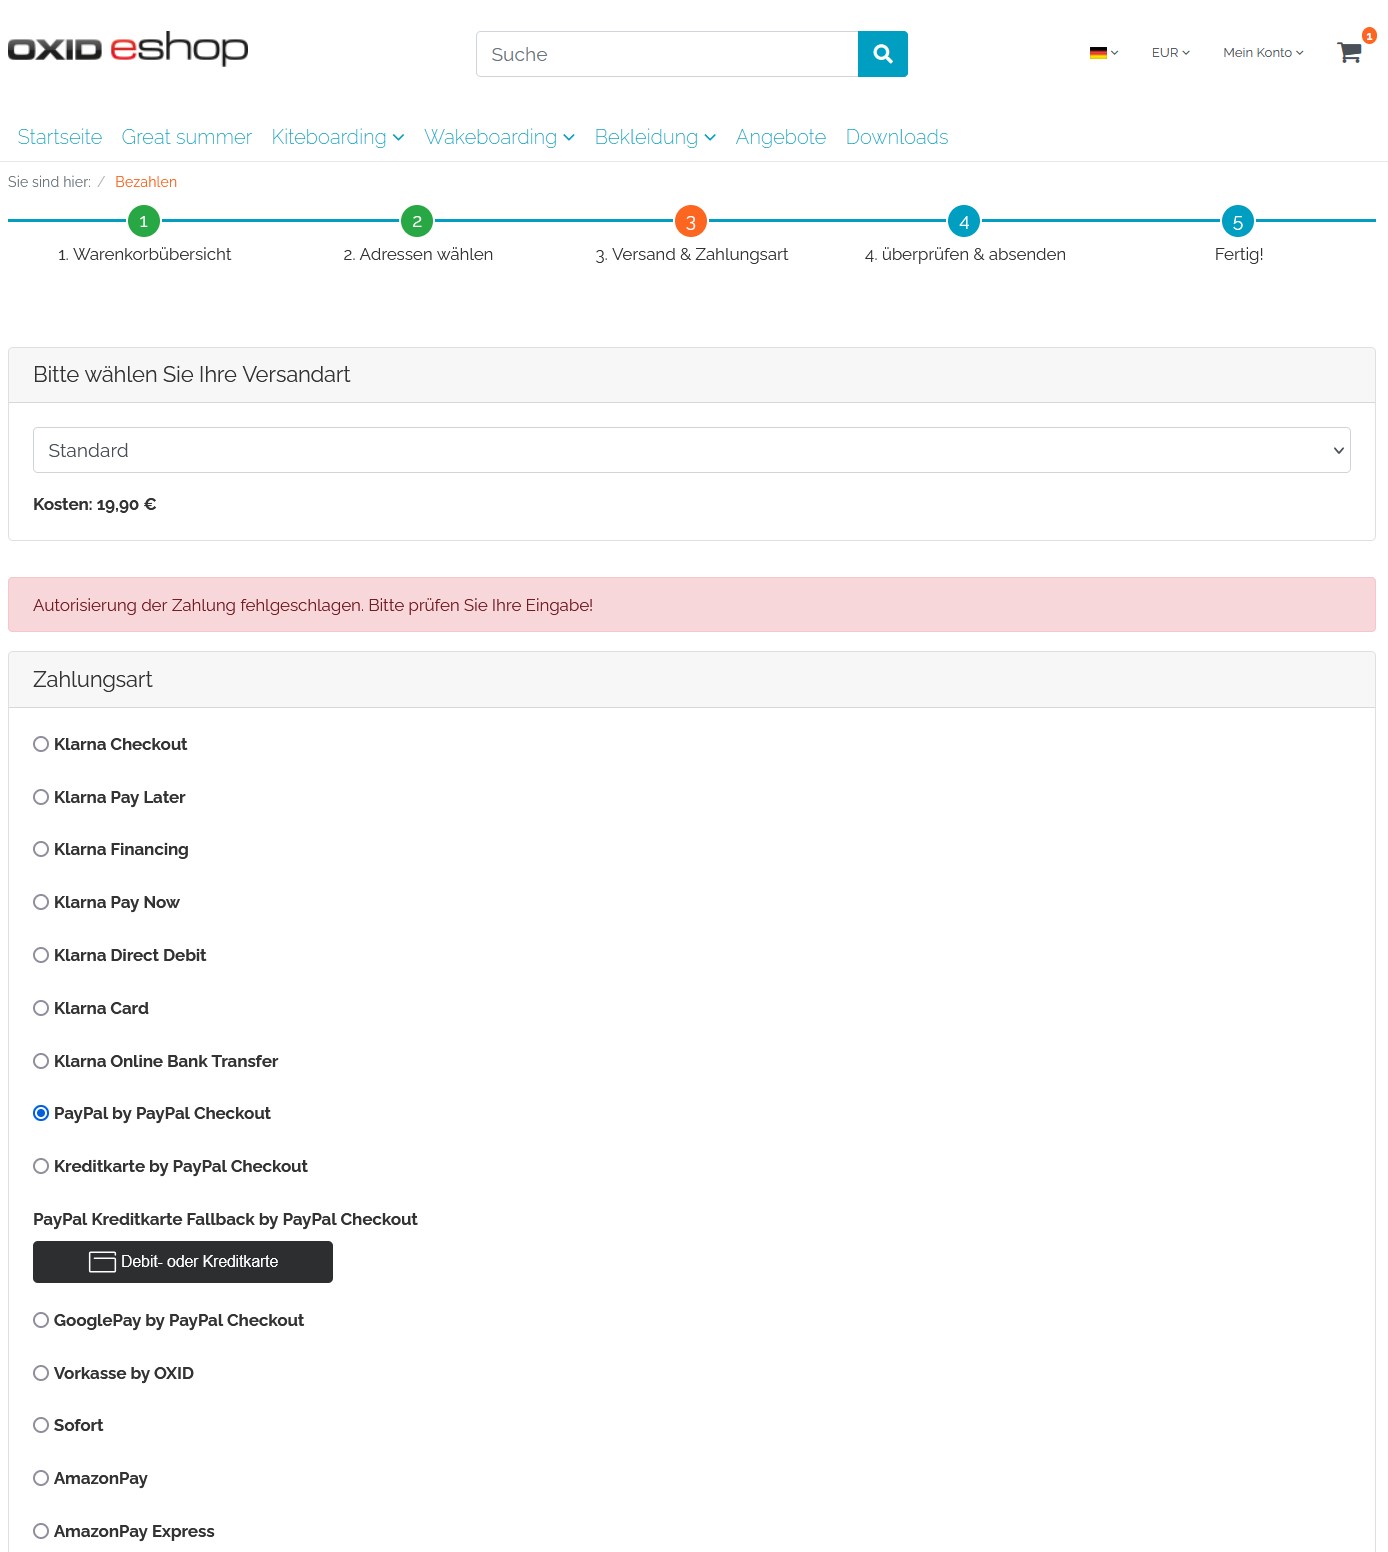Screen dimensions: 1388x1552
Task: Click step 2 circle Adressen wählen
Action: [x=417, y=221]
